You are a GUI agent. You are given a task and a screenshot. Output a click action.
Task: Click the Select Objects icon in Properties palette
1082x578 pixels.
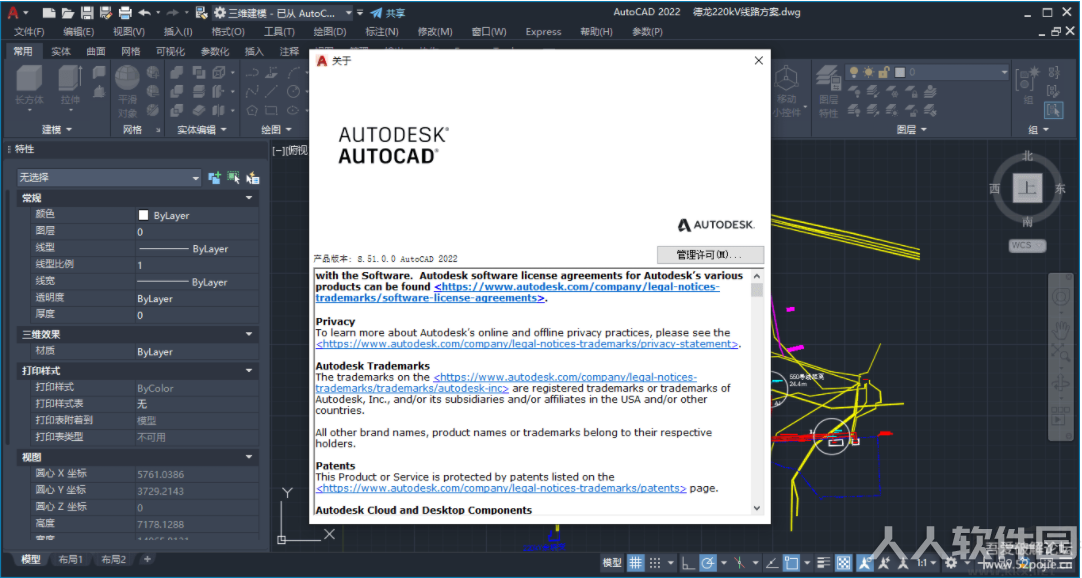[234, 178]
